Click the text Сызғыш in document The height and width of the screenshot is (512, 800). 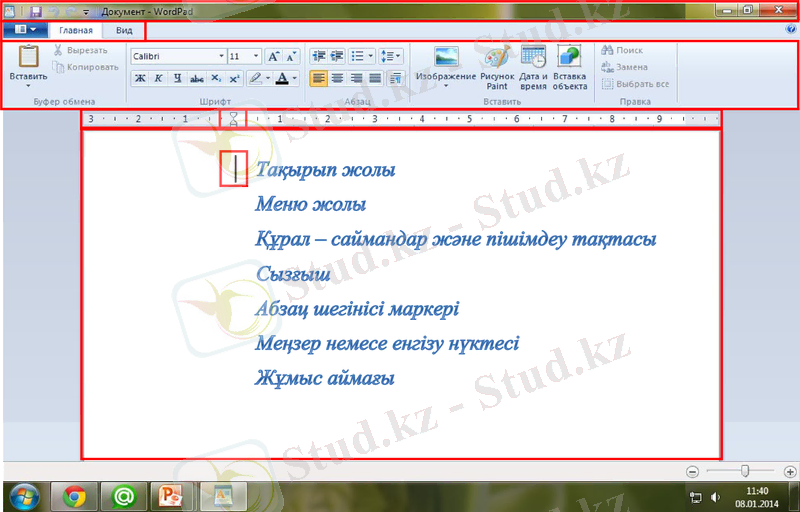pyautogui.click(x=293, y=274)
